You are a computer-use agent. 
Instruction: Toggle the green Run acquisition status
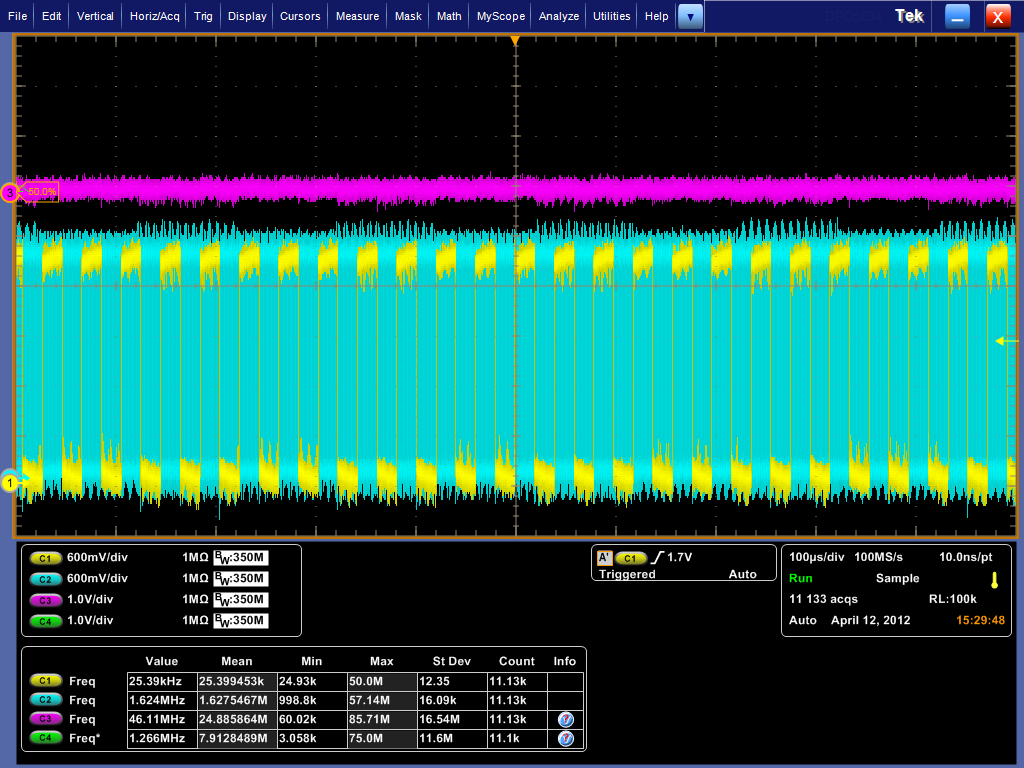[800, 578]
